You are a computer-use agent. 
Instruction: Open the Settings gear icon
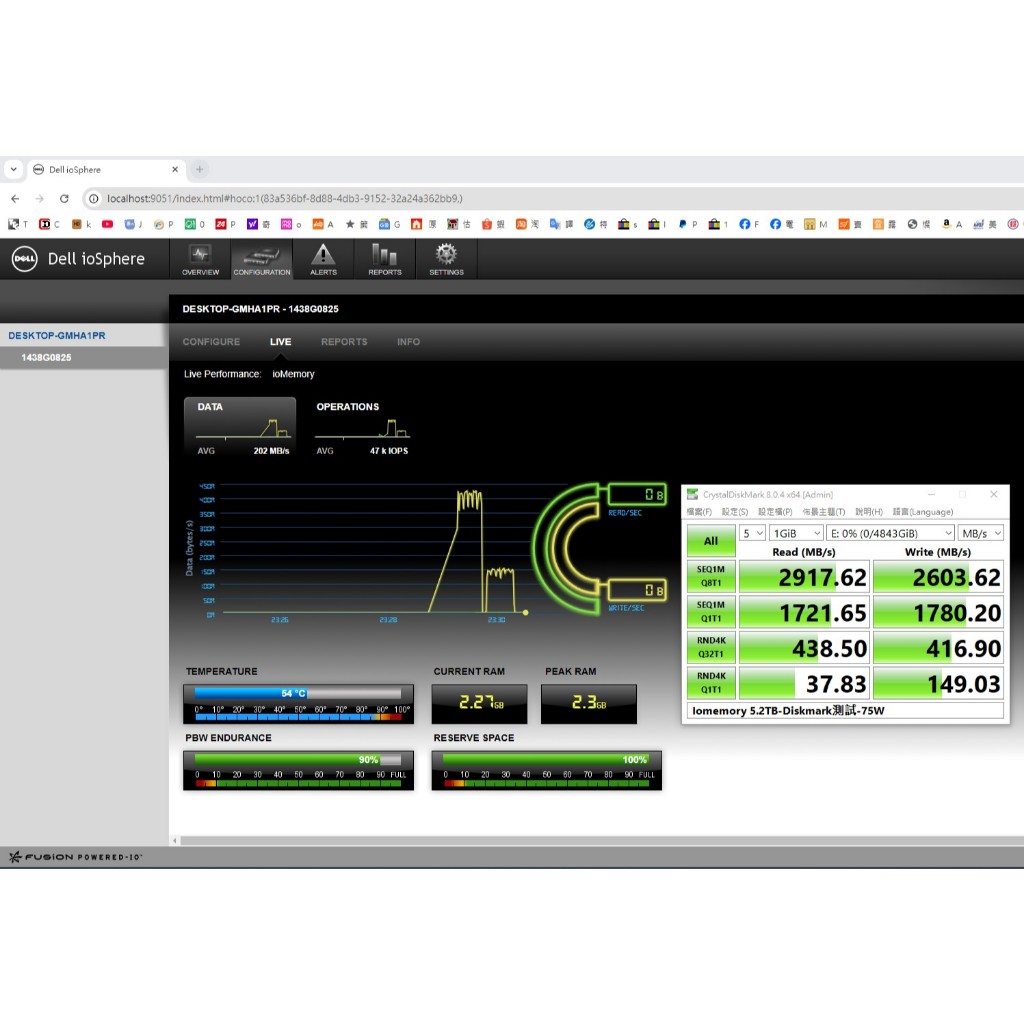click(x=446, y=259)
